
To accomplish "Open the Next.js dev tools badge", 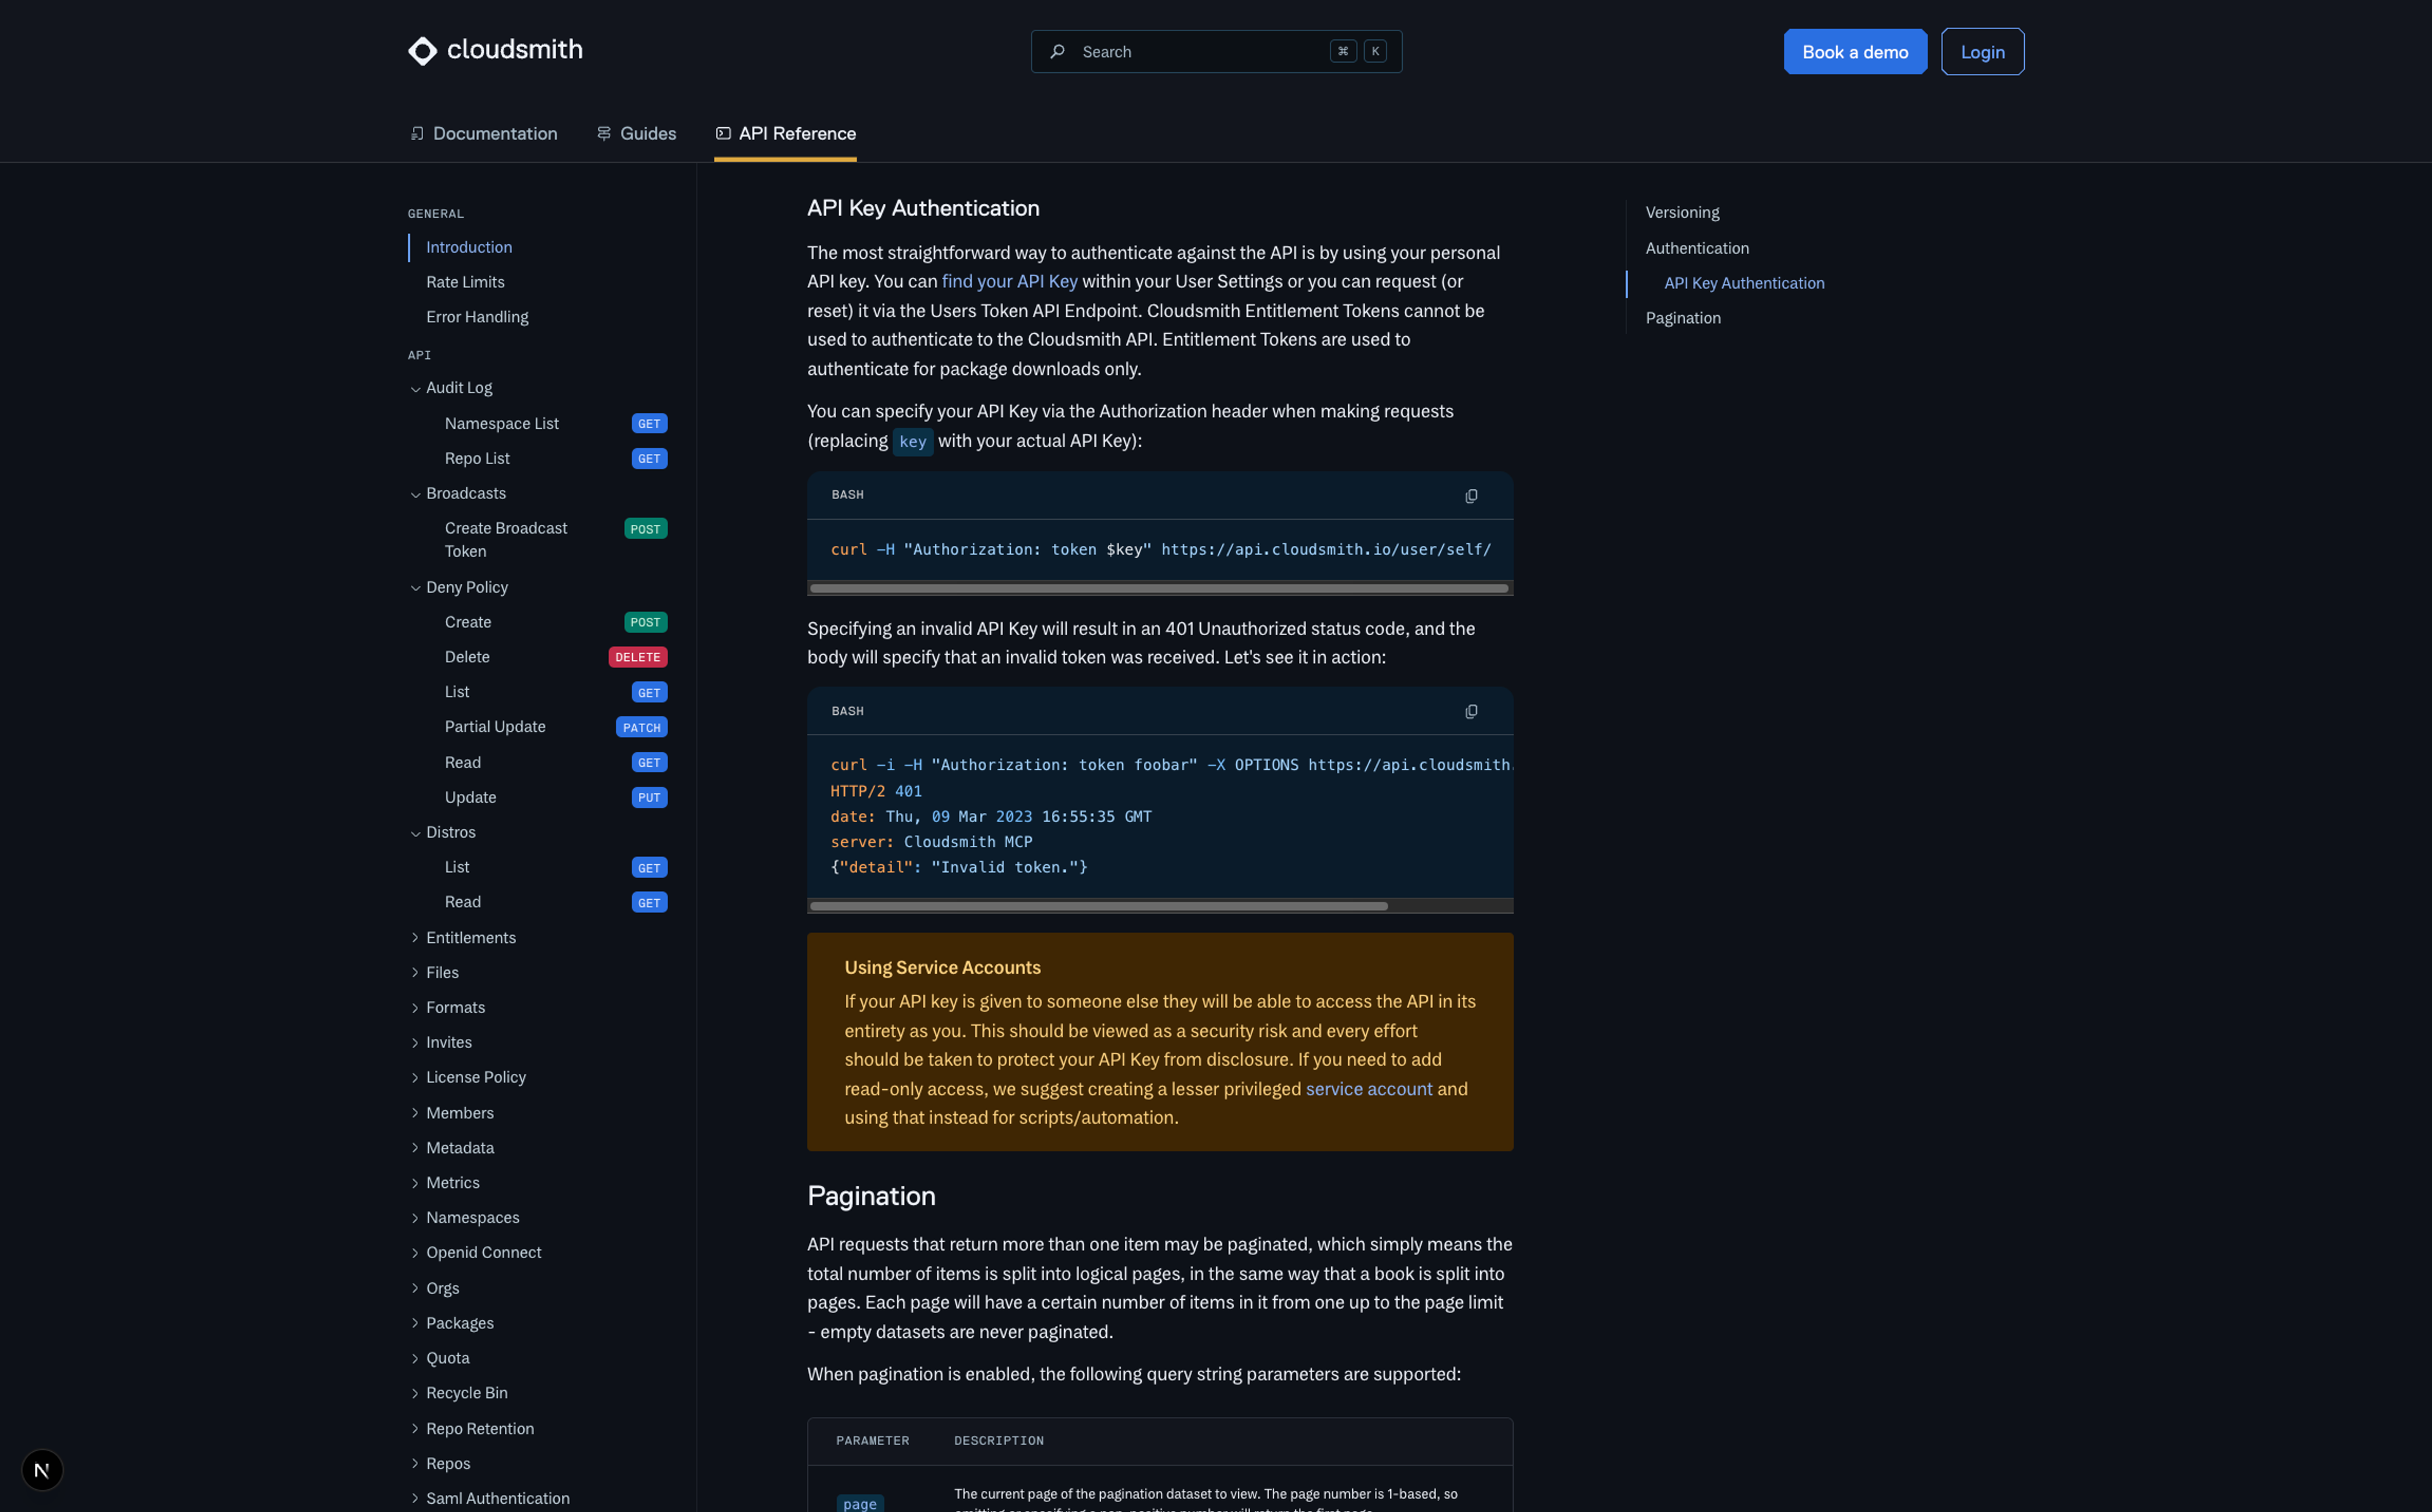I will coord(42,1470).
